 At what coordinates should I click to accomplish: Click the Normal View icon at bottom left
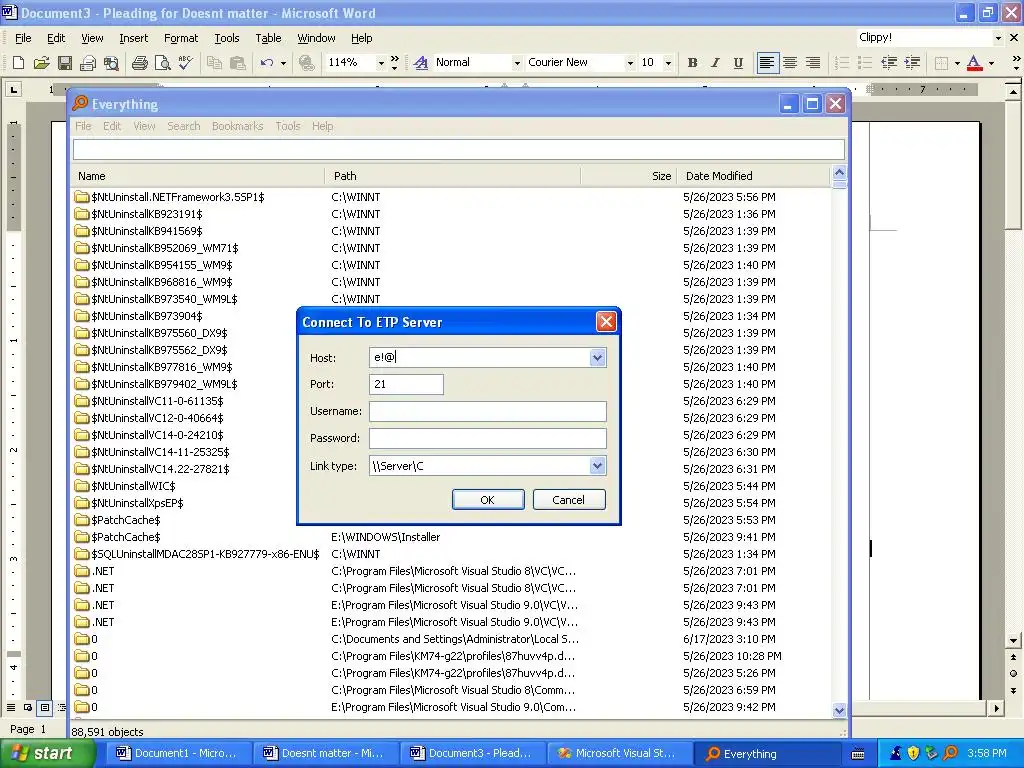click(10, 707)
